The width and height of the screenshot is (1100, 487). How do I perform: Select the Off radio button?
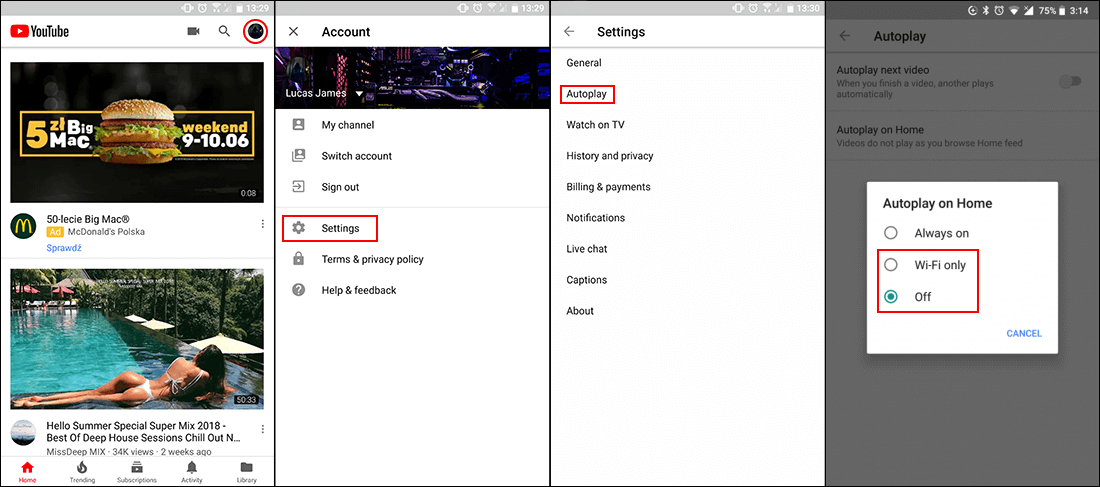[890, 297]
